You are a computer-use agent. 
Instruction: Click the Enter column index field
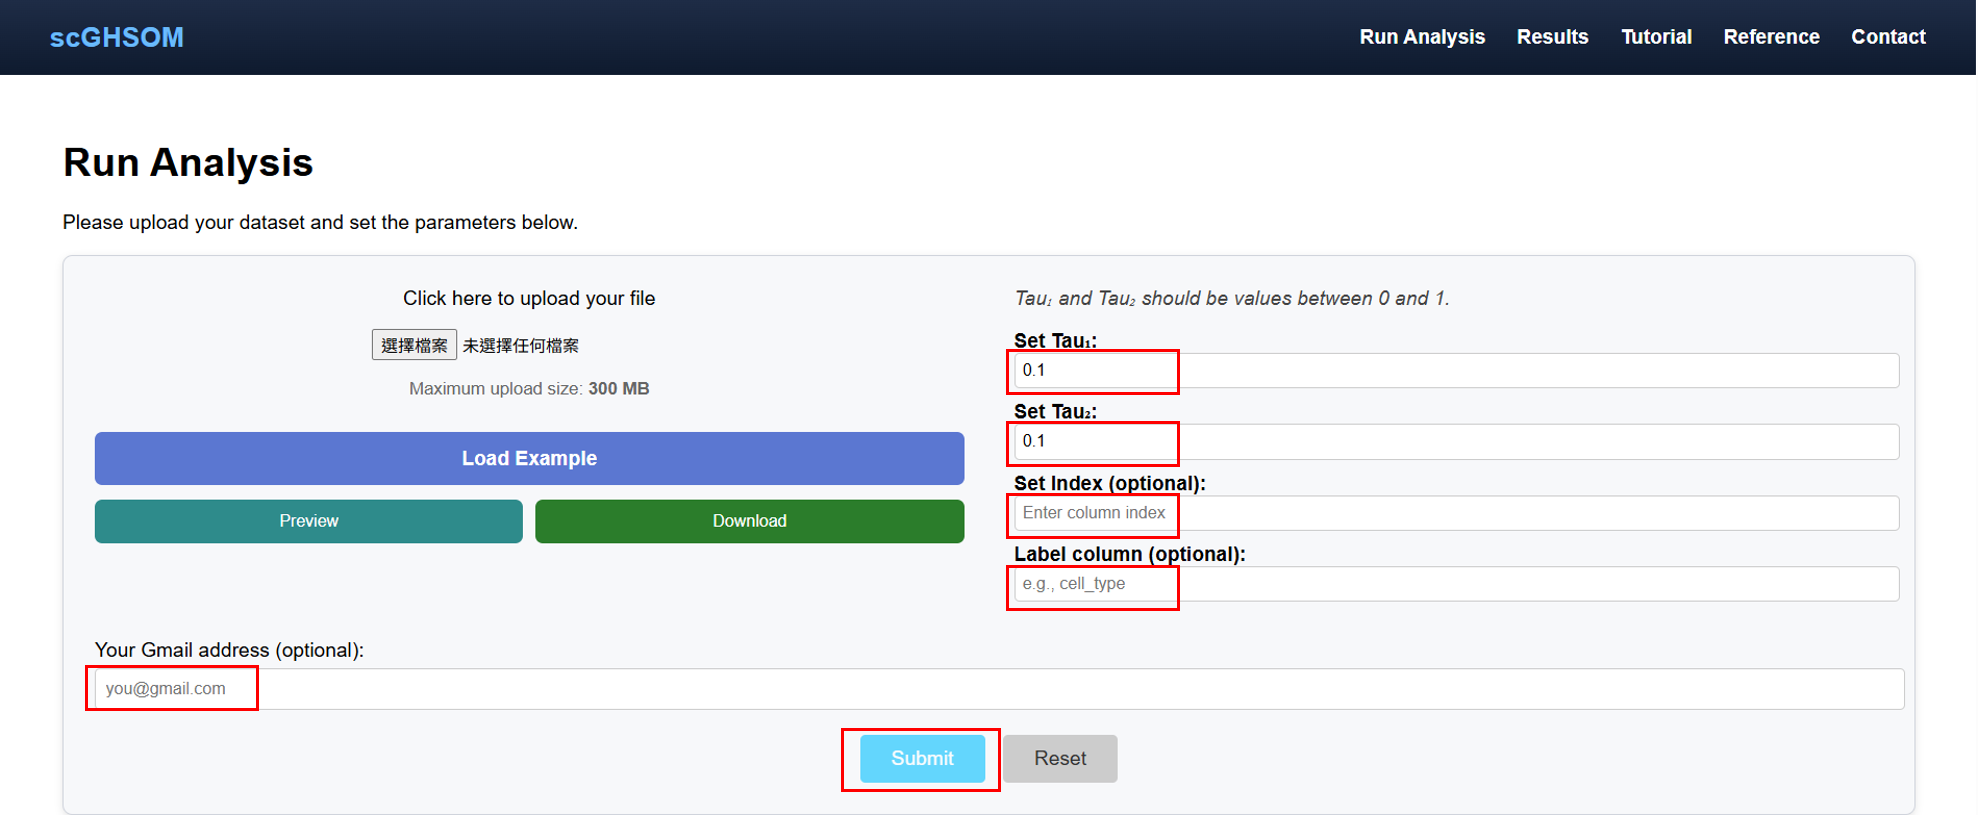click(1455, 513)
